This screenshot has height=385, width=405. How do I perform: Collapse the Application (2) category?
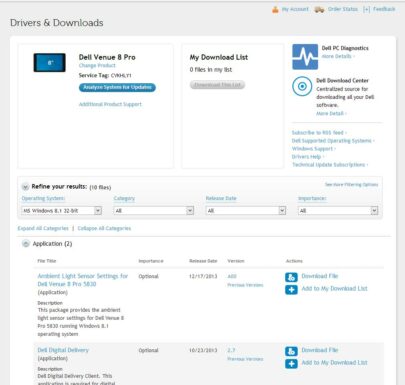coord(26,244)
